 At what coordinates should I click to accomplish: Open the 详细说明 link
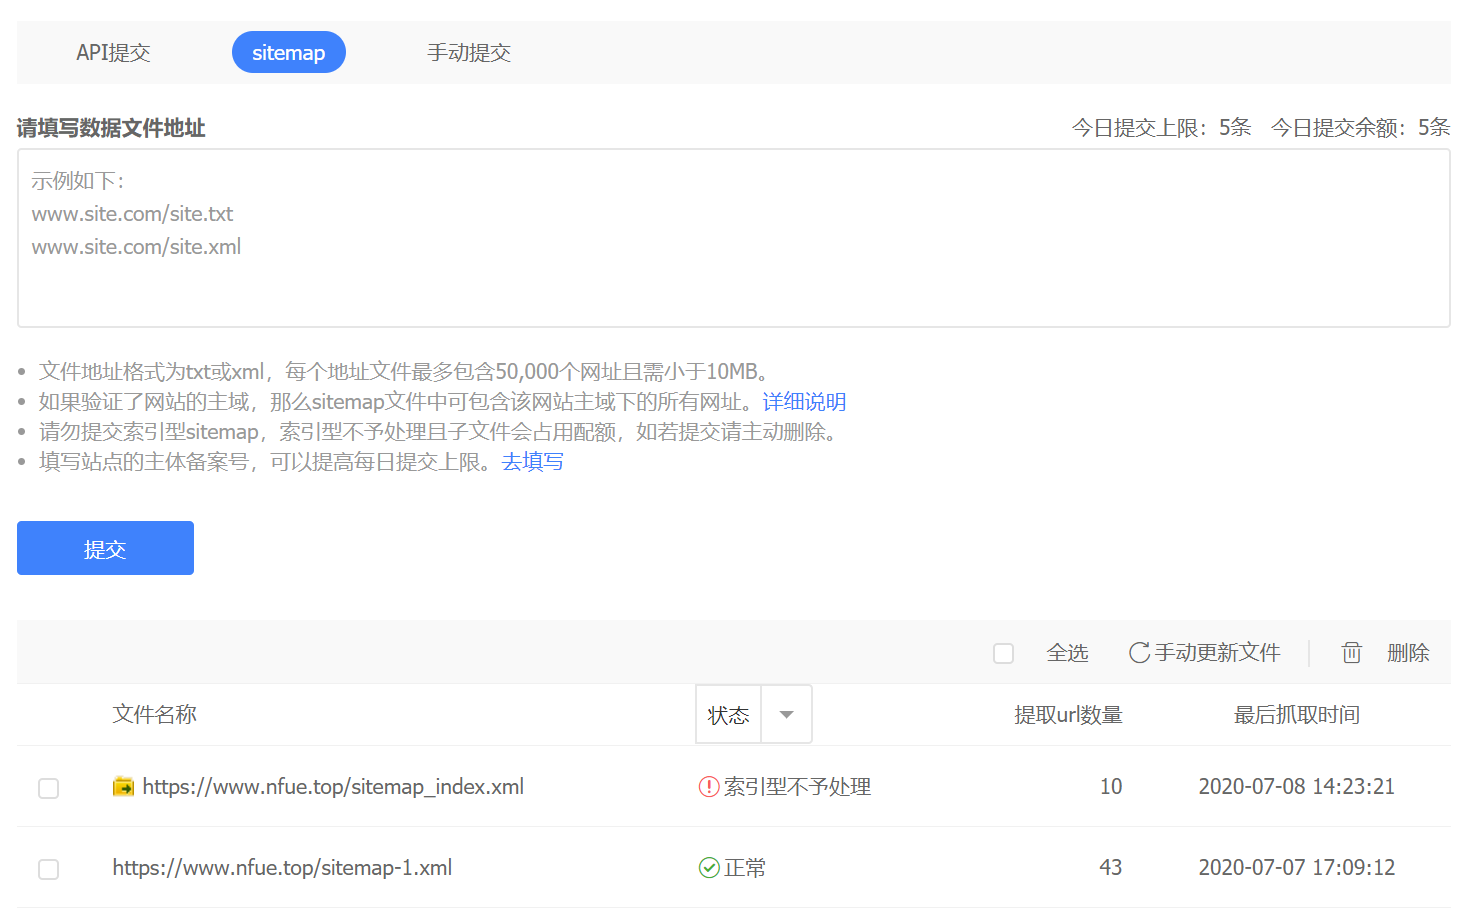[x=804, y=402]
